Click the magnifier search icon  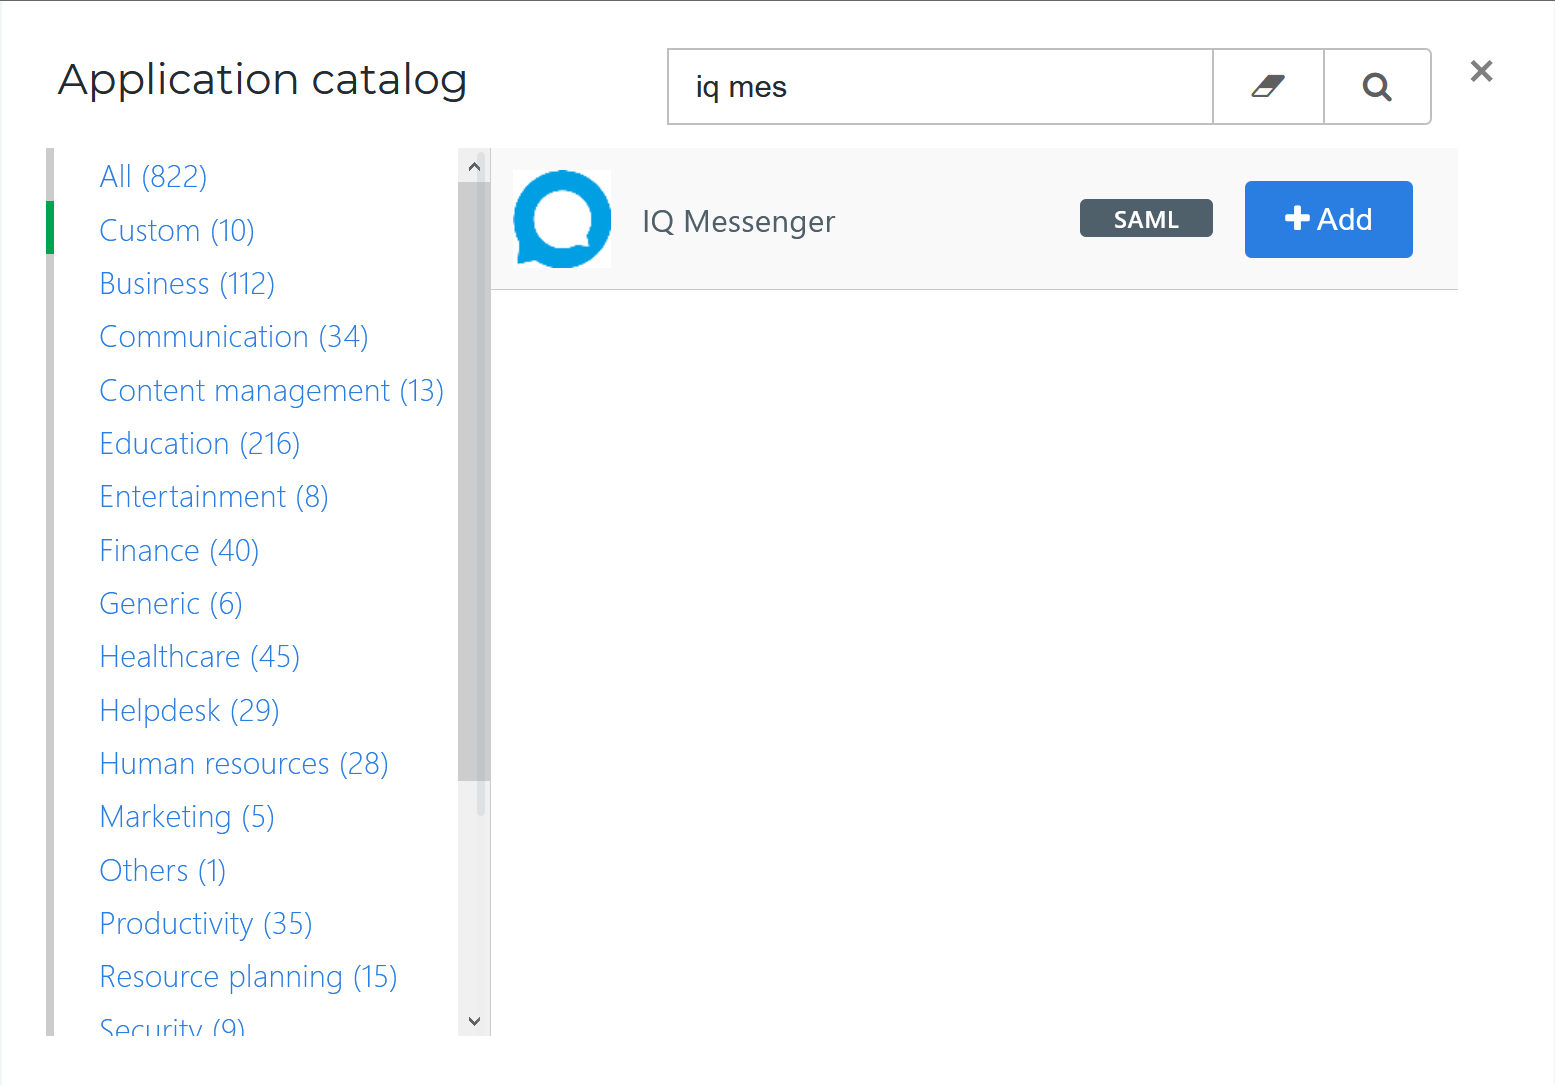[1377, 87]
